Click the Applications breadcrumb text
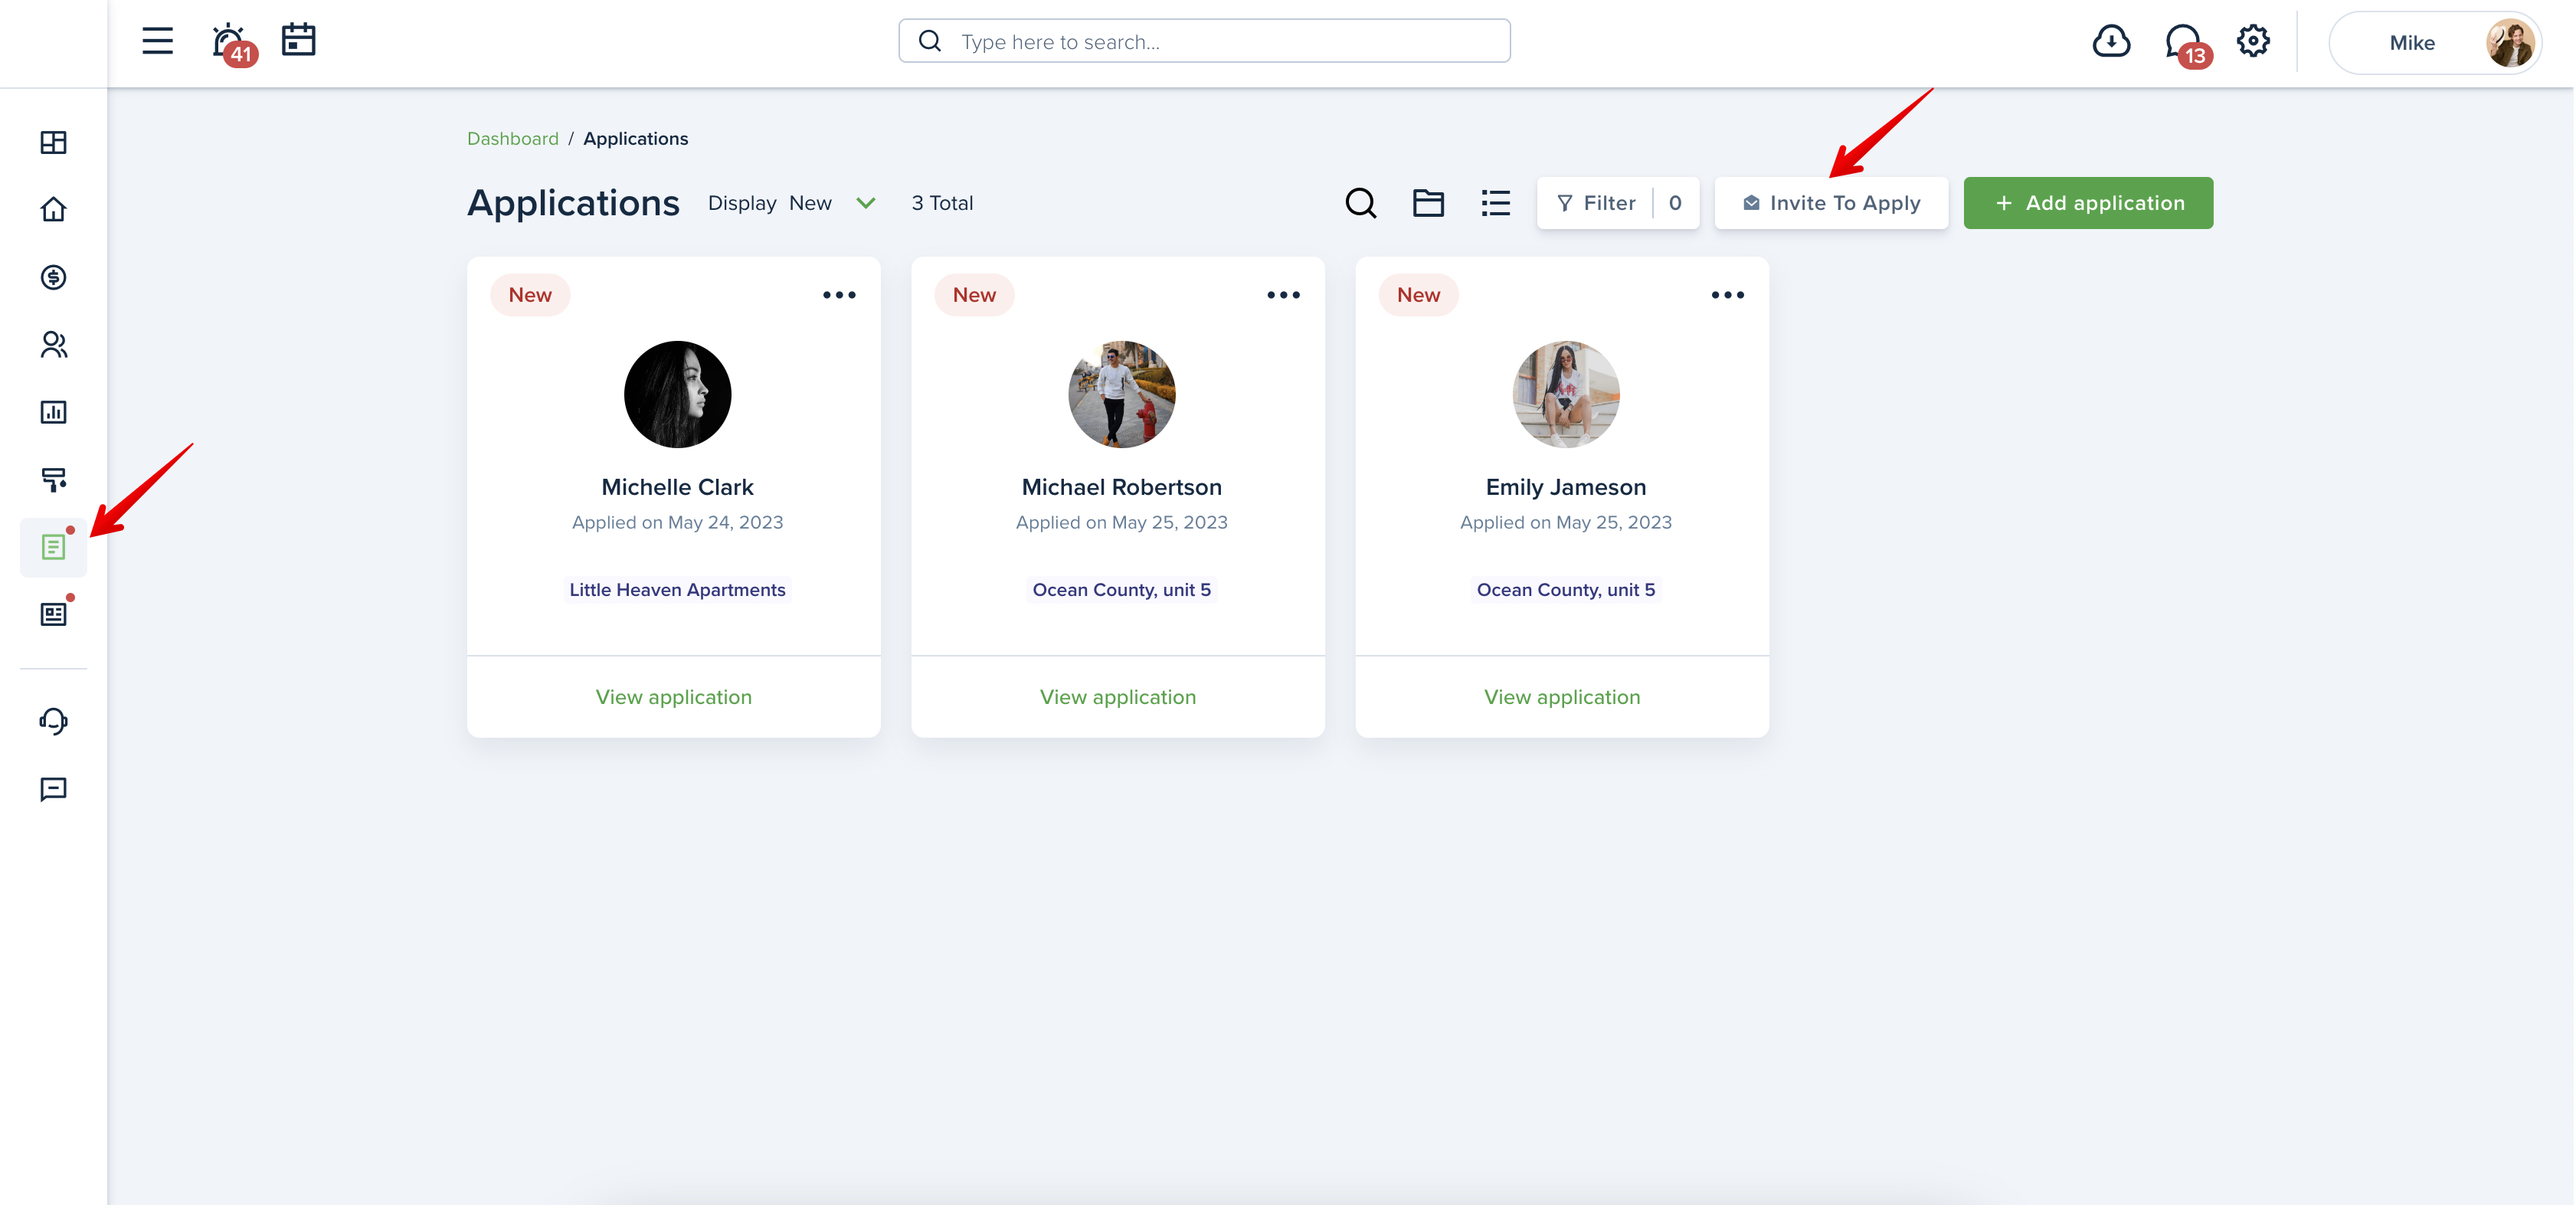2576x1205 pixels. click(635, 139)
